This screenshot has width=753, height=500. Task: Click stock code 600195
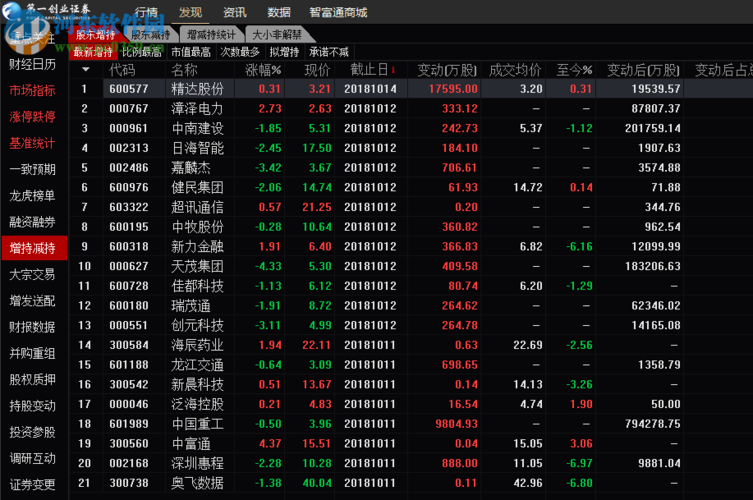(129, 227)
